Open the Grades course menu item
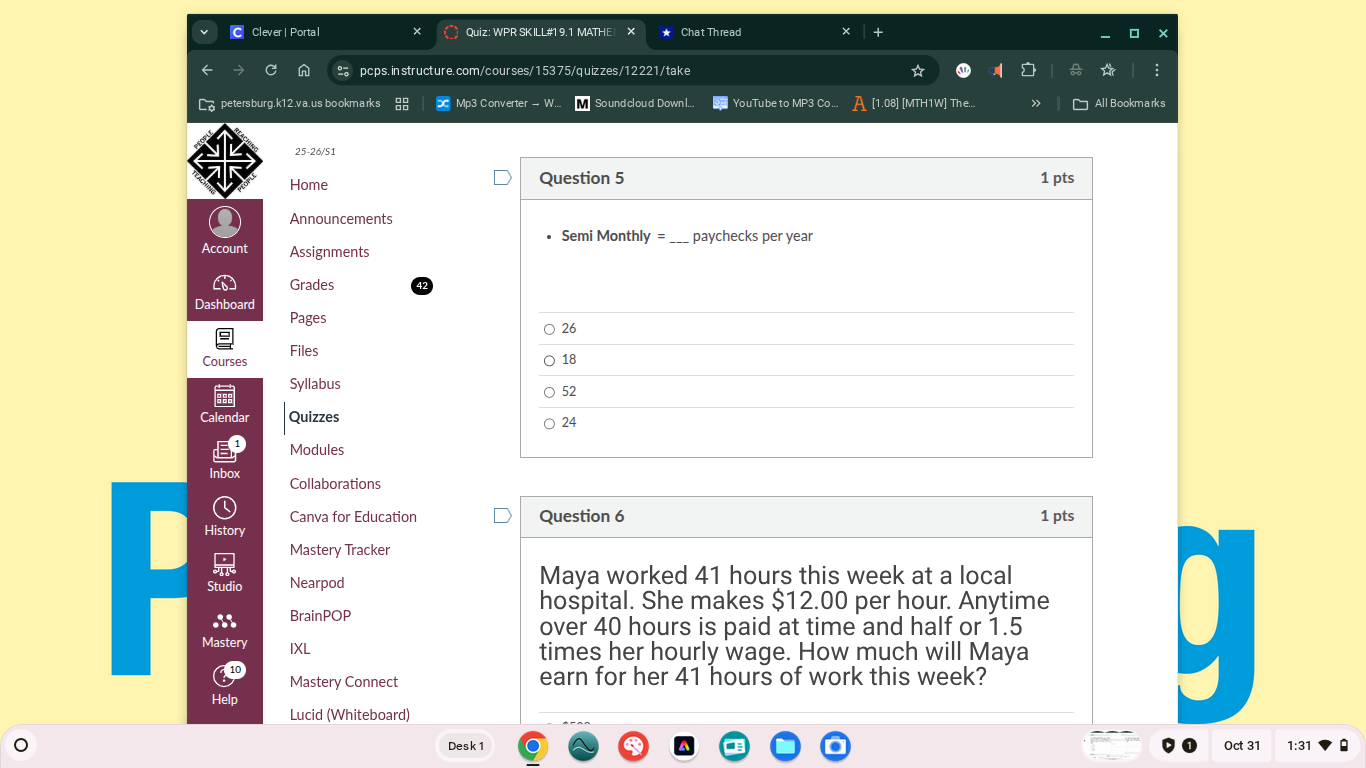Viewport: 1366px width, 768px height. [x=312, y=285]
